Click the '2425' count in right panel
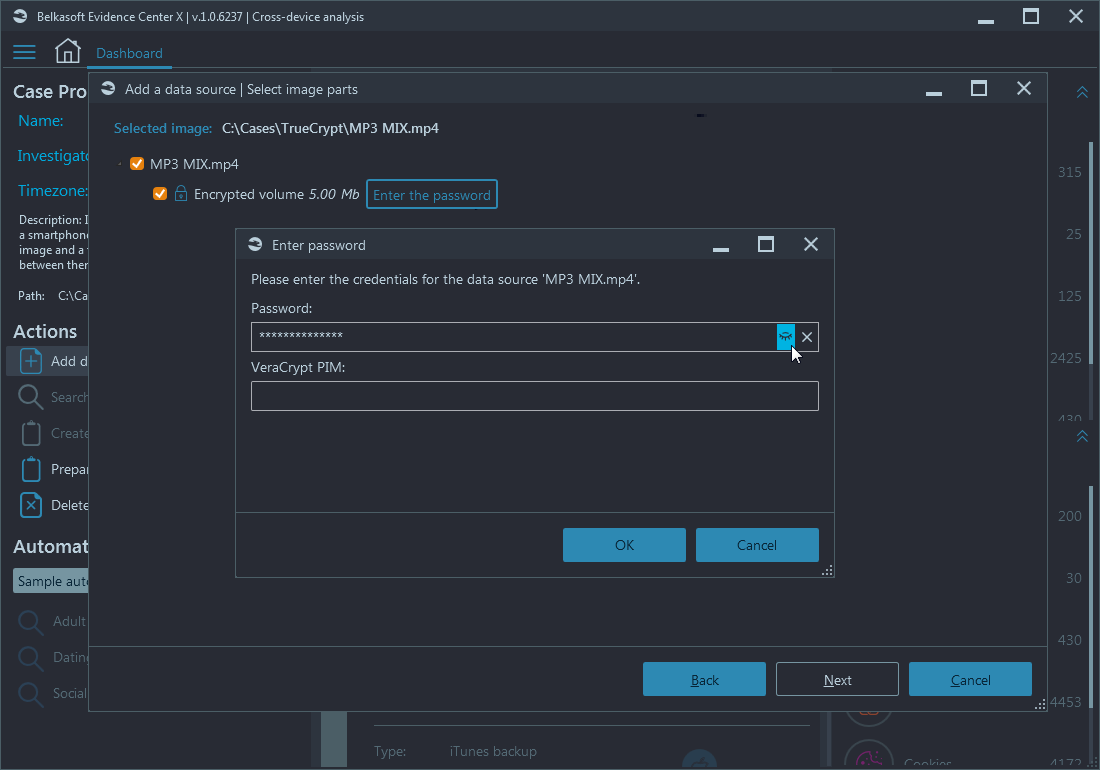The height and width of the screenshot is (770, 1100). pyautogui.click(x=1066, y=358)
